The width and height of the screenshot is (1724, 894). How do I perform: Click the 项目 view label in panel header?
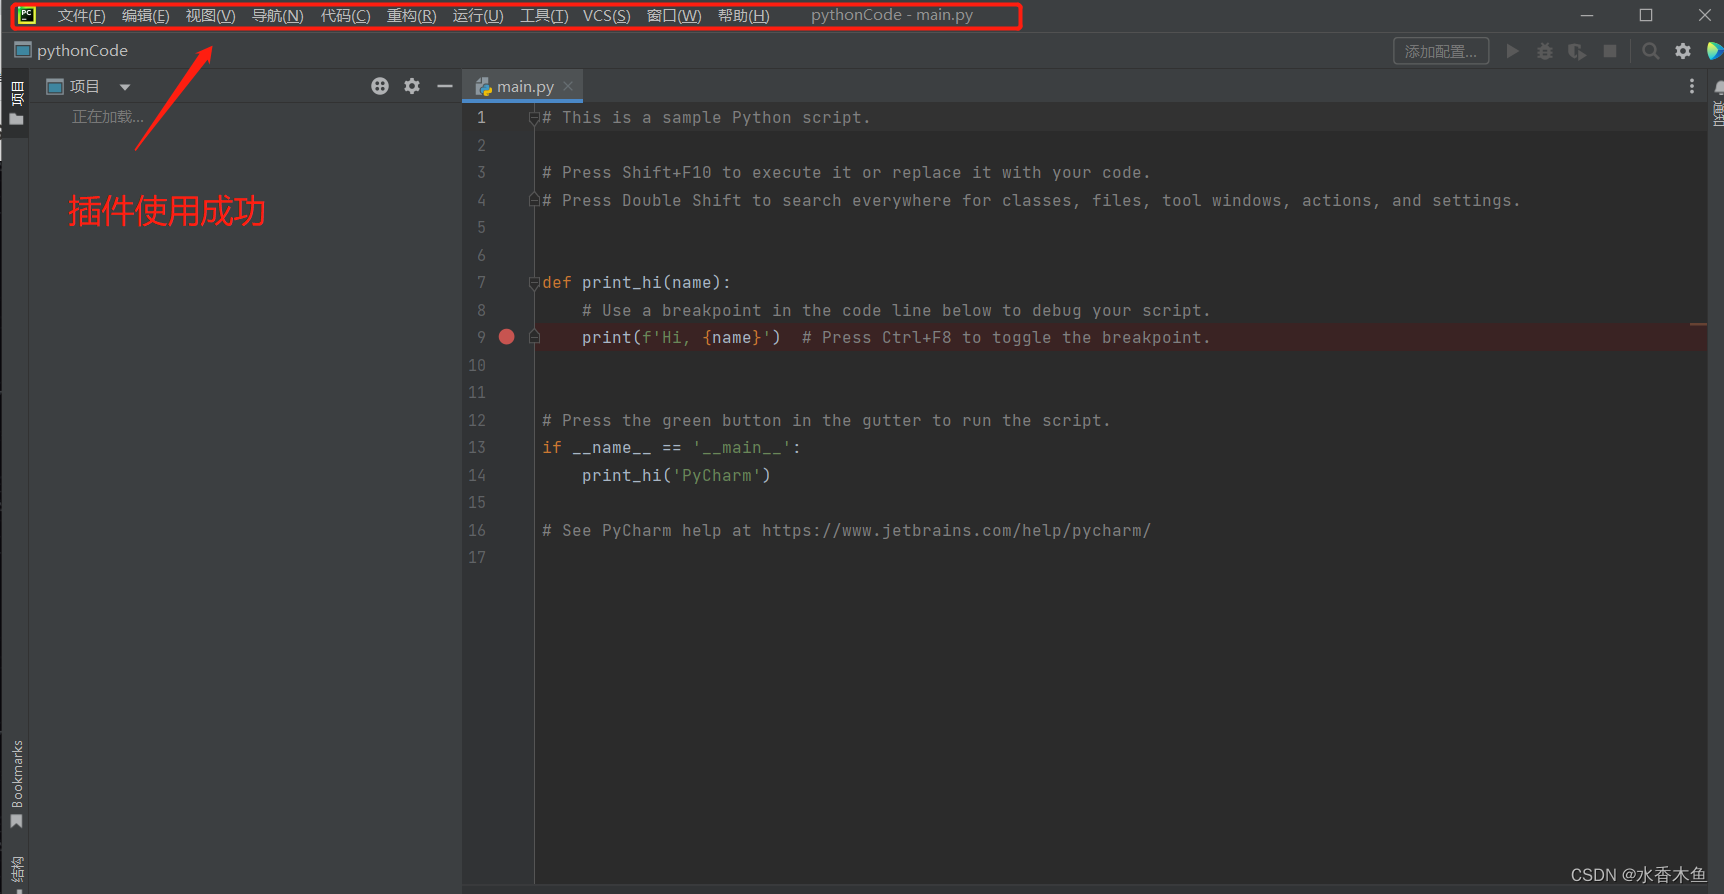tap(84, 87)
